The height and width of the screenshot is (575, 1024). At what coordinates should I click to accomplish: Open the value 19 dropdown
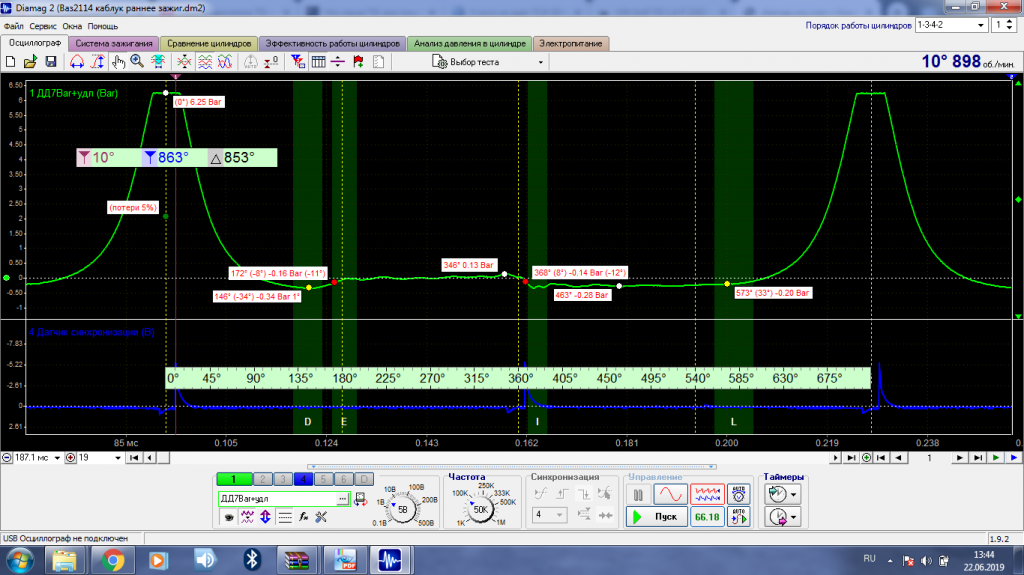[118, 458]
